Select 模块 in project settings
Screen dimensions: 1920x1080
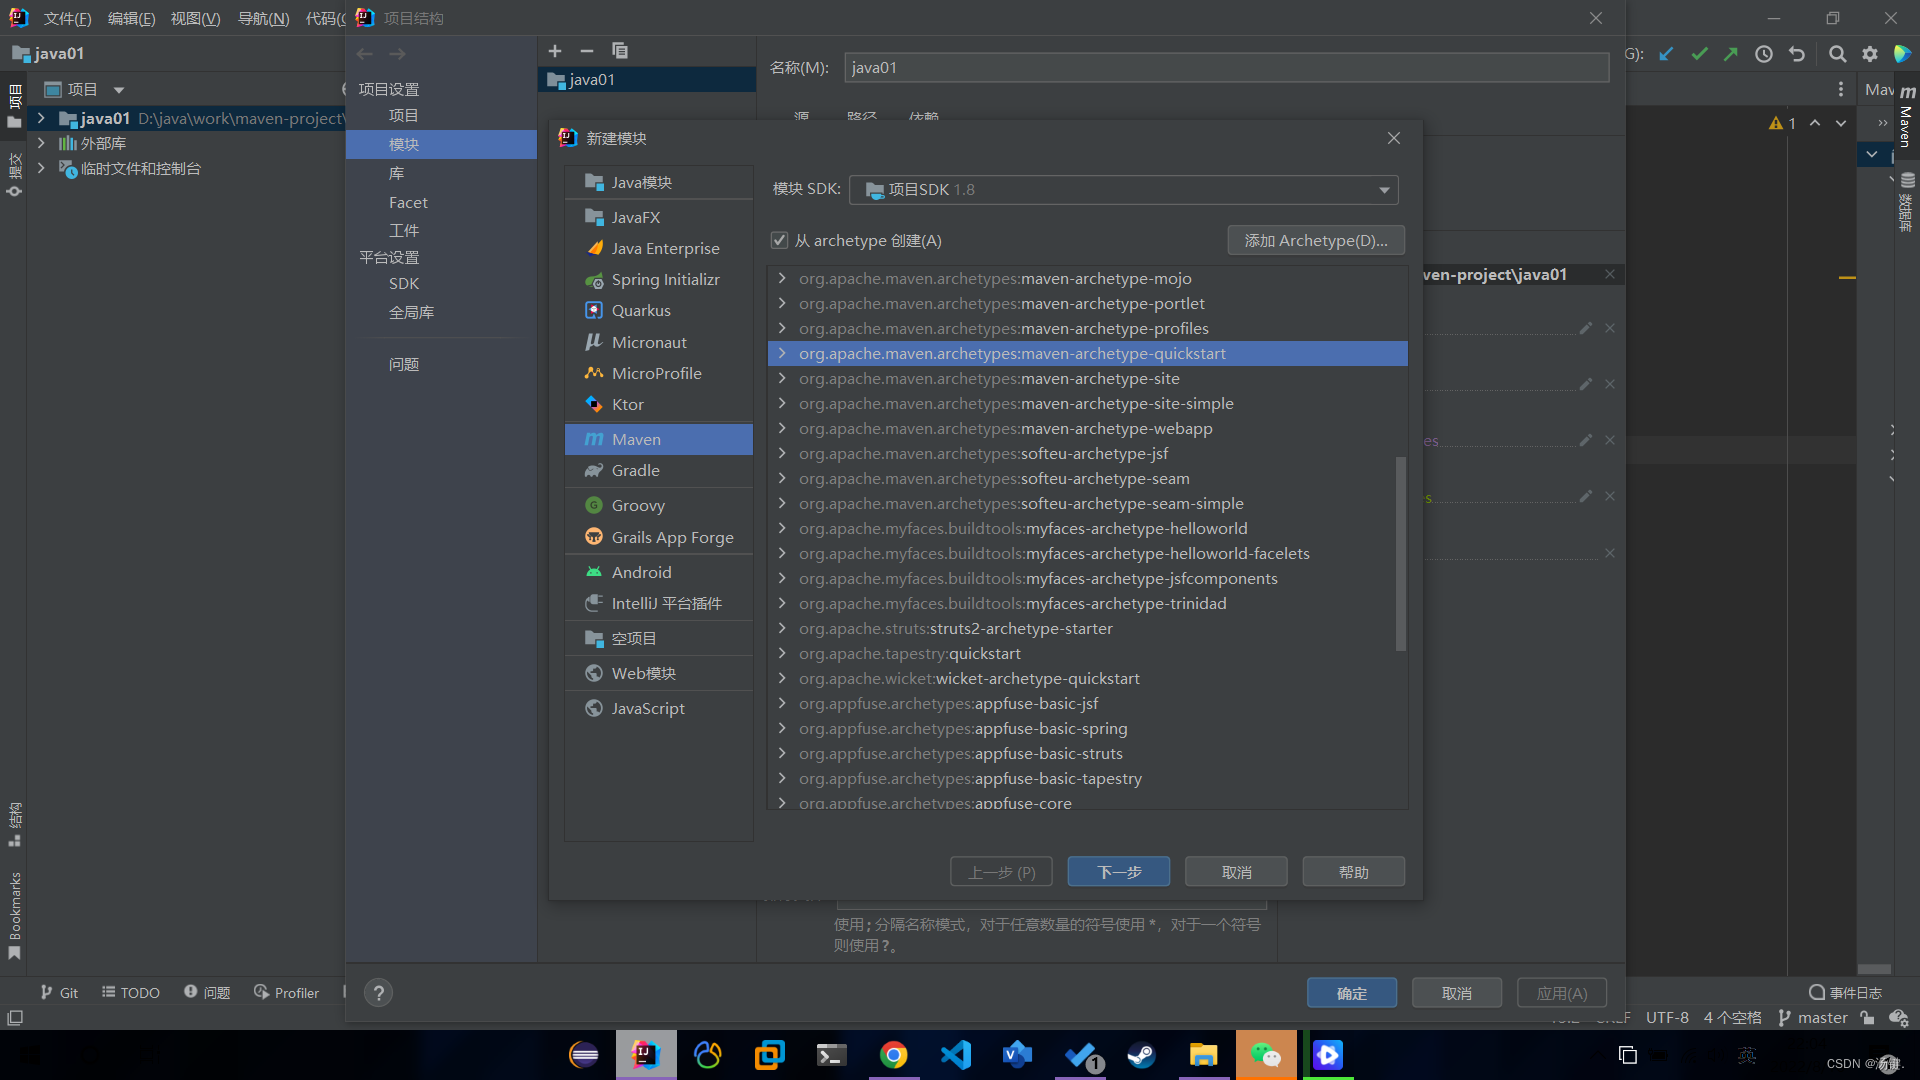click(x=441, y=144)
